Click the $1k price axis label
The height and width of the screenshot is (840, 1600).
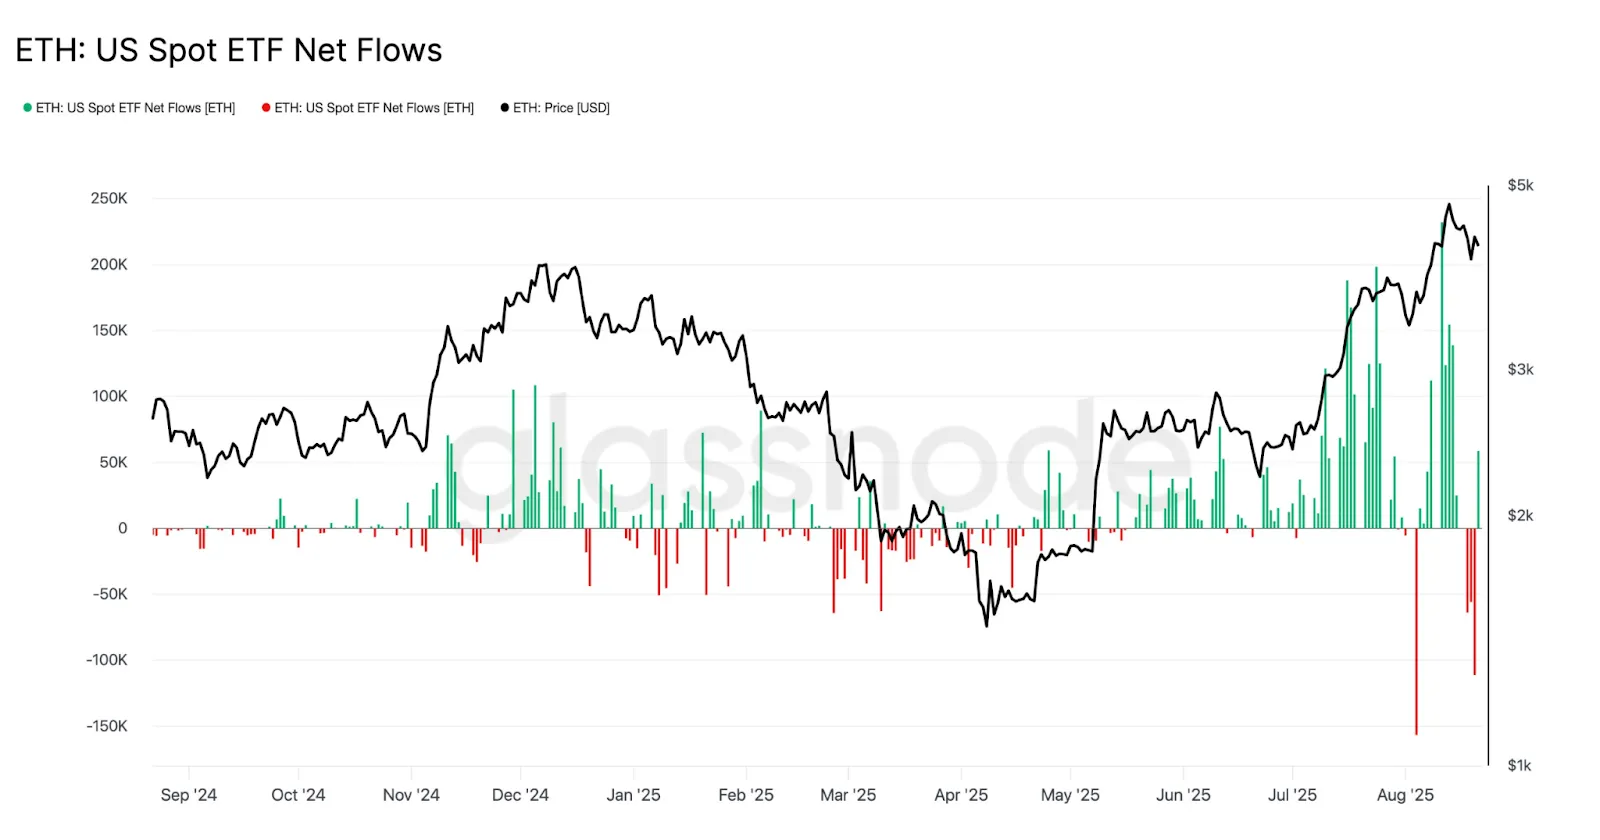(1519, 765)
